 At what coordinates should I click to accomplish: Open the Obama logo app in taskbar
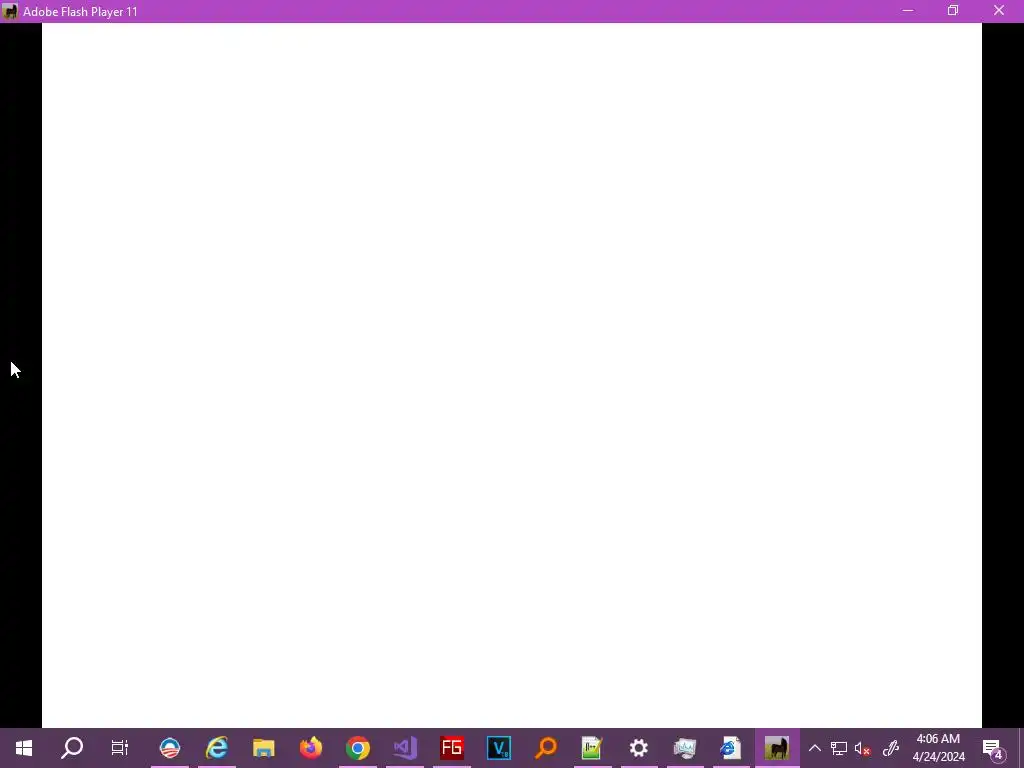(170, 748)
